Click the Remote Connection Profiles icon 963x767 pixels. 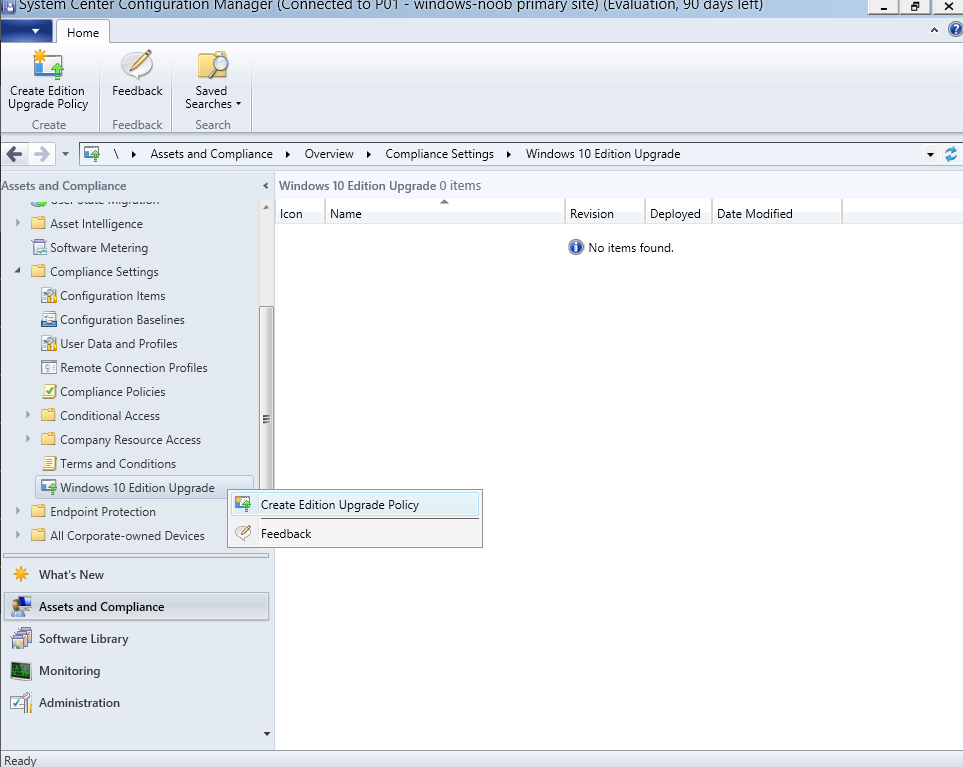pos(49,367)
